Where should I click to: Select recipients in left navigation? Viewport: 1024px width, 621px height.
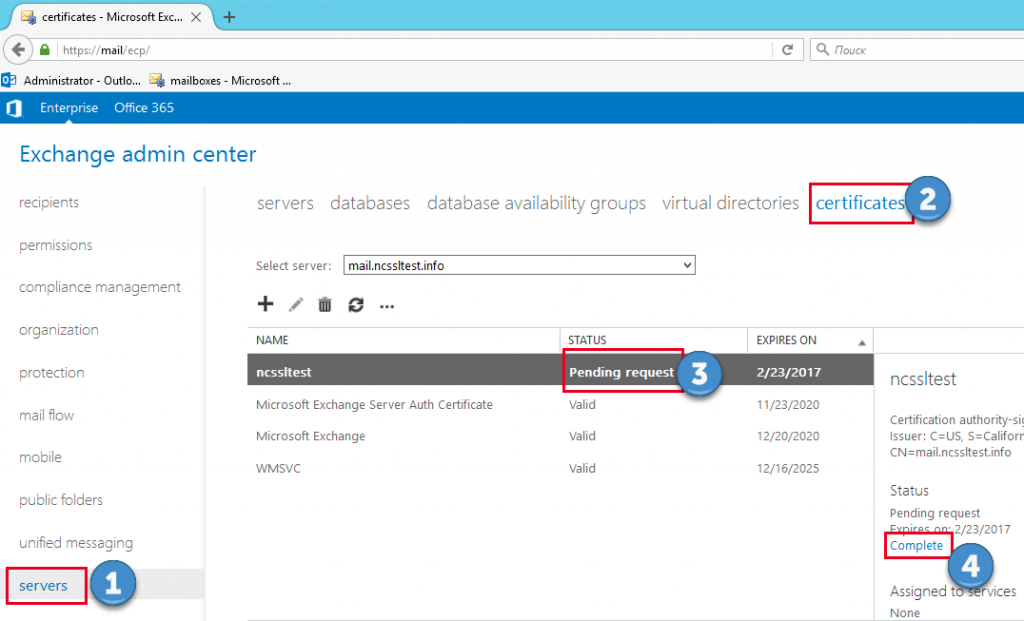coord(49,202)
